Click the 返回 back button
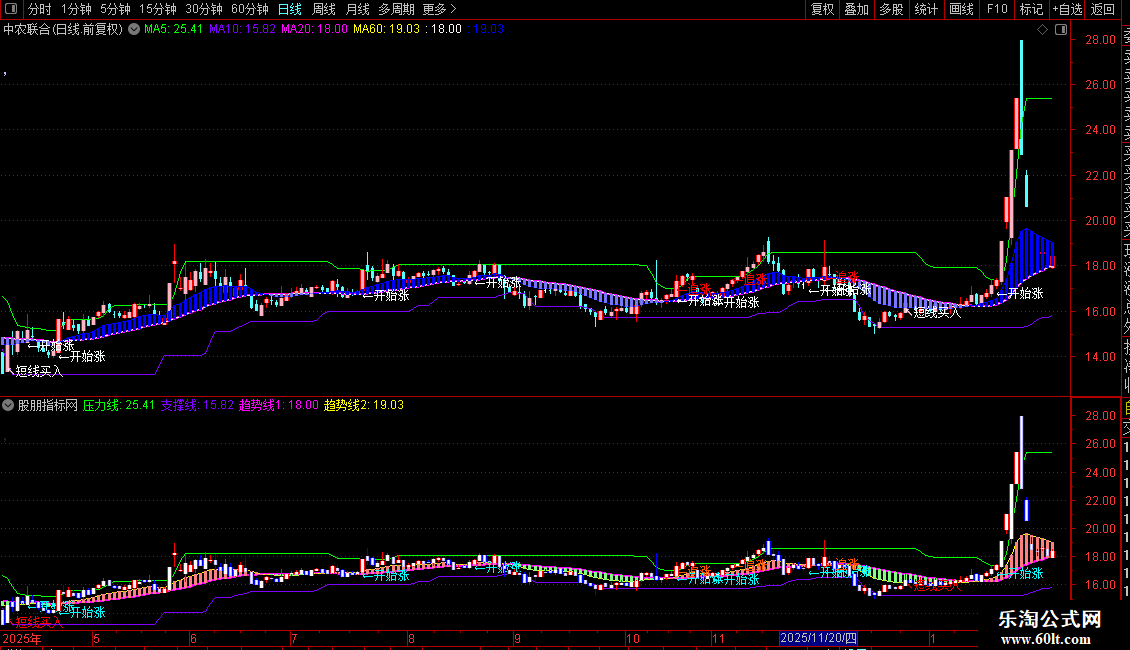The image size is (1130, 650). 1102,9
